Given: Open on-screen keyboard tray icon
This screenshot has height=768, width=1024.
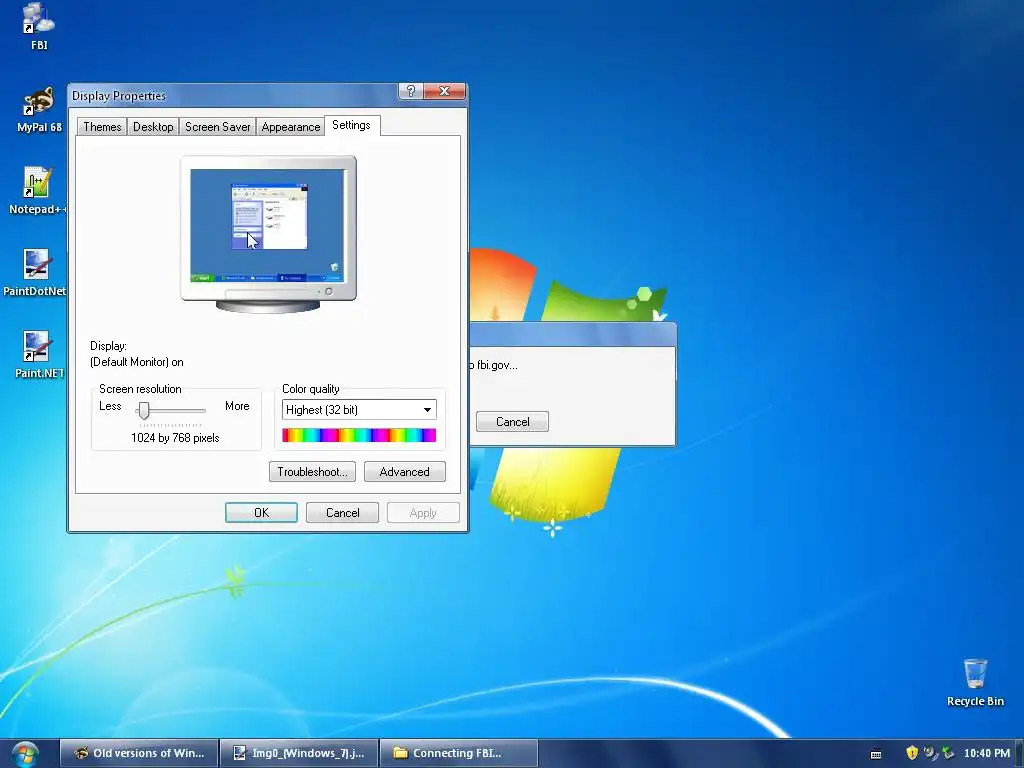Looking at the screenshot, I should click(x=876, y=754).
